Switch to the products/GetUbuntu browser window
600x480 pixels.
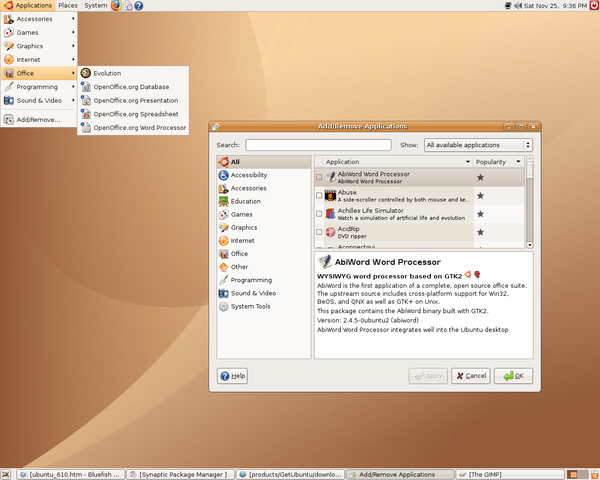[290, 475]
